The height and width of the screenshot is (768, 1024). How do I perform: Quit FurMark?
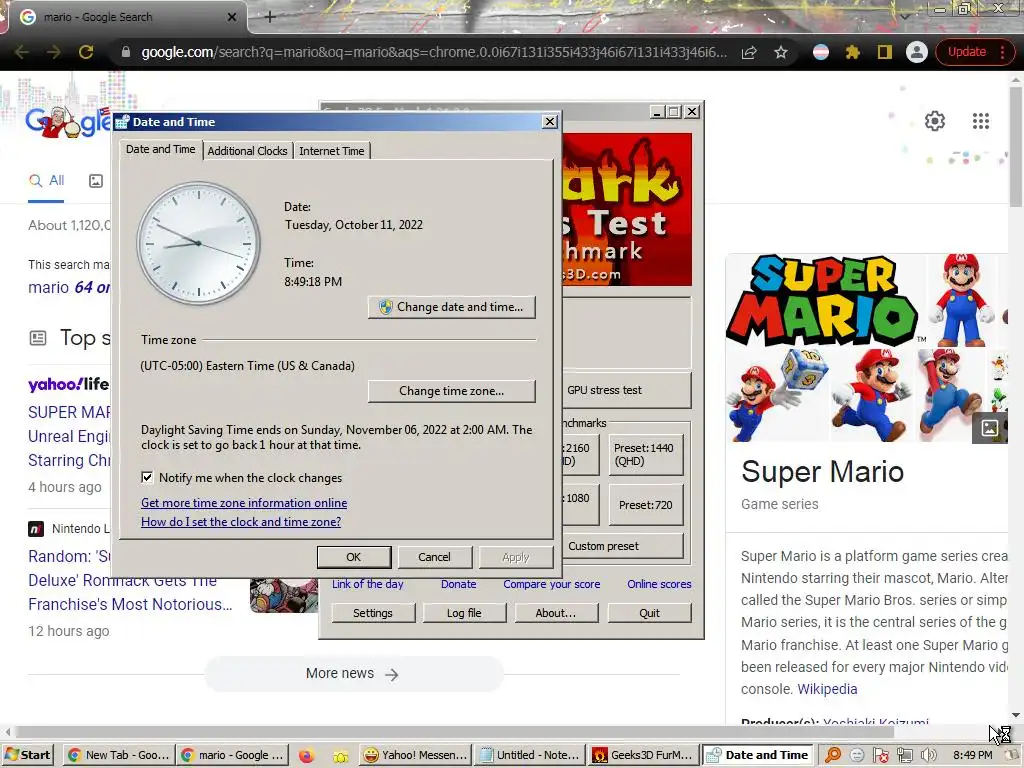click(x=649, y=613)
